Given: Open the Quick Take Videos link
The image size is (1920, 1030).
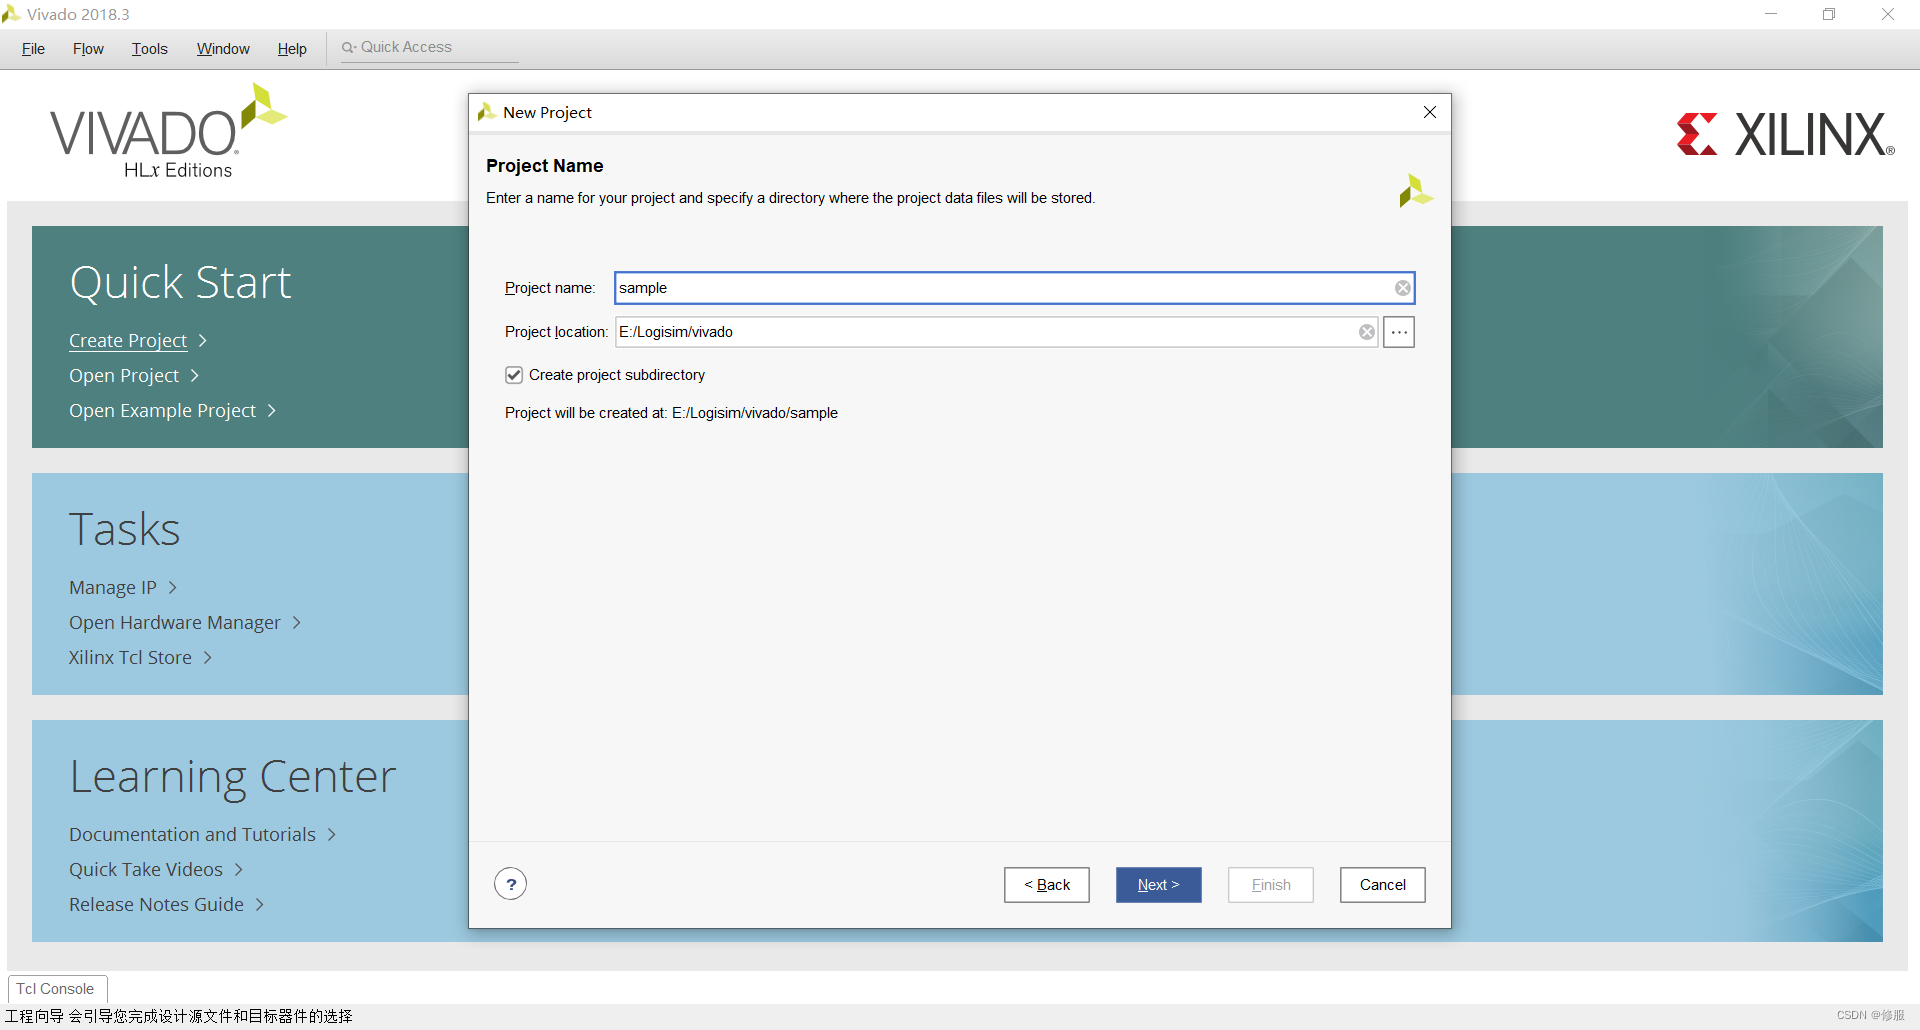Looking at the screenshot, I should pos(146,870).
